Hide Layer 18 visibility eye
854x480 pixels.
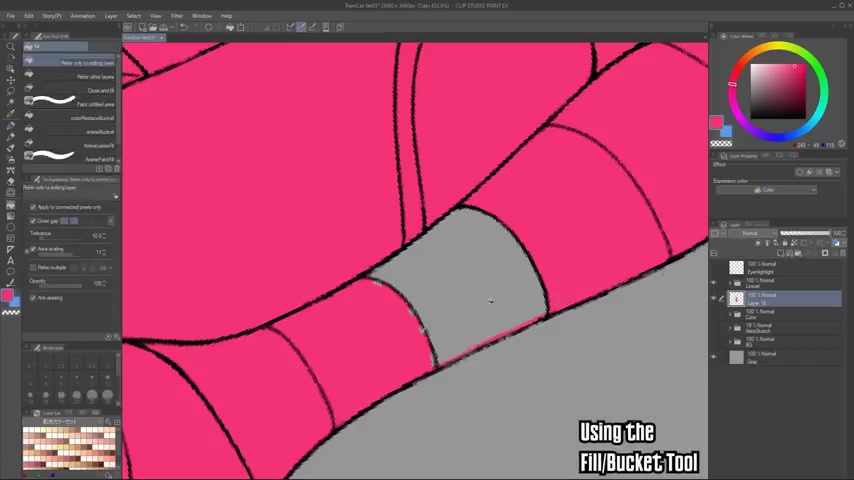714,299
